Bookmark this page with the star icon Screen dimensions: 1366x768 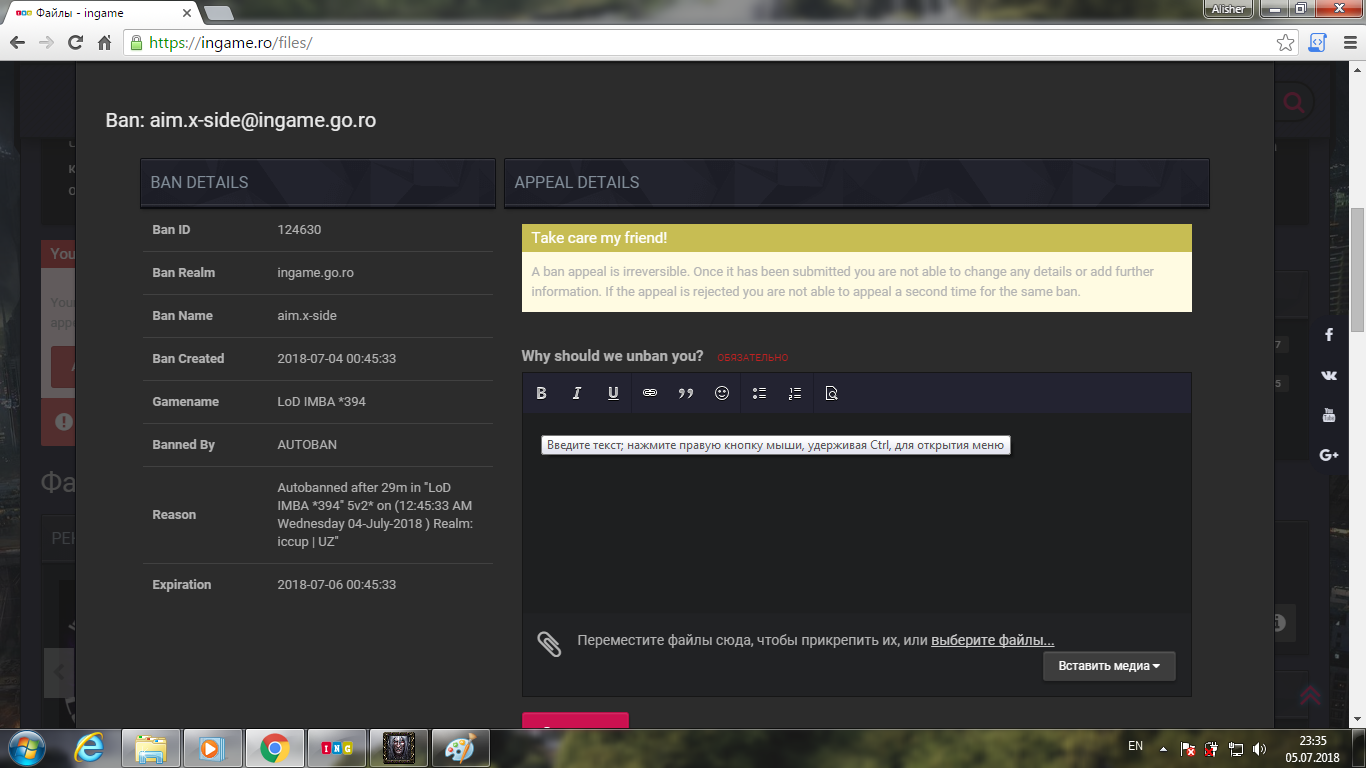[x=1286, y=43]
